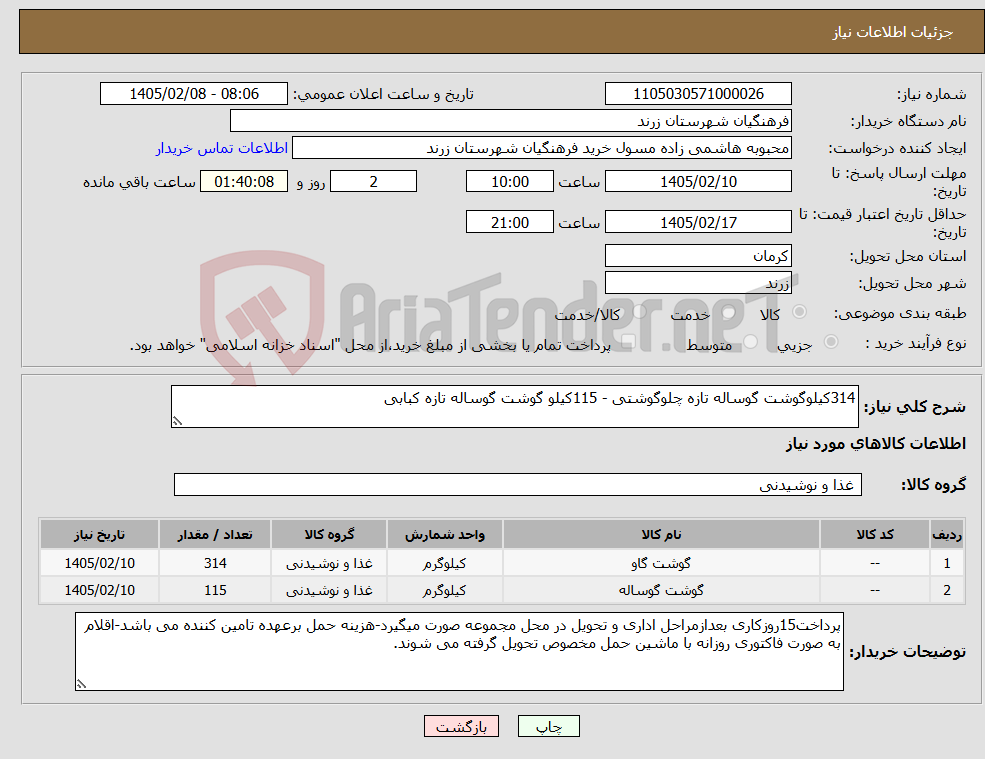This screenshot has height=759, width=985.
Task: Click the جزئیات اطلاعات نیاز page title
Action: [893, 32]
